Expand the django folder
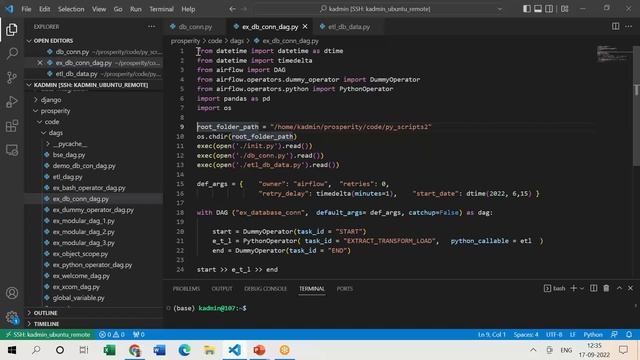 pos(51,100)
